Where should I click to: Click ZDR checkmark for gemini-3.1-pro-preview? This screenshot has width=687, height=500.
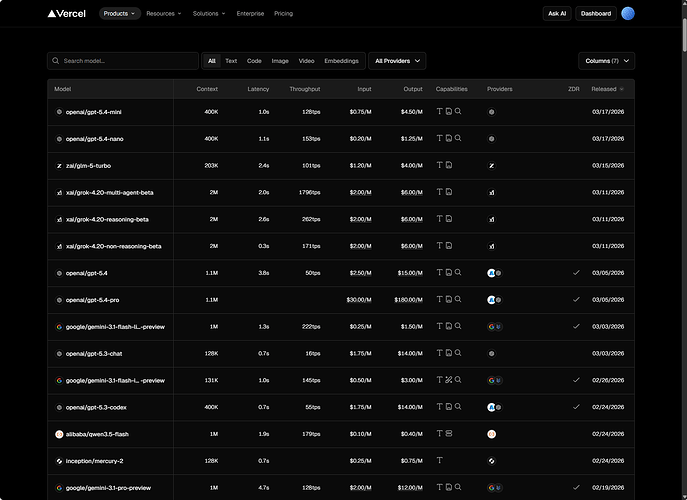pos(576,487)
